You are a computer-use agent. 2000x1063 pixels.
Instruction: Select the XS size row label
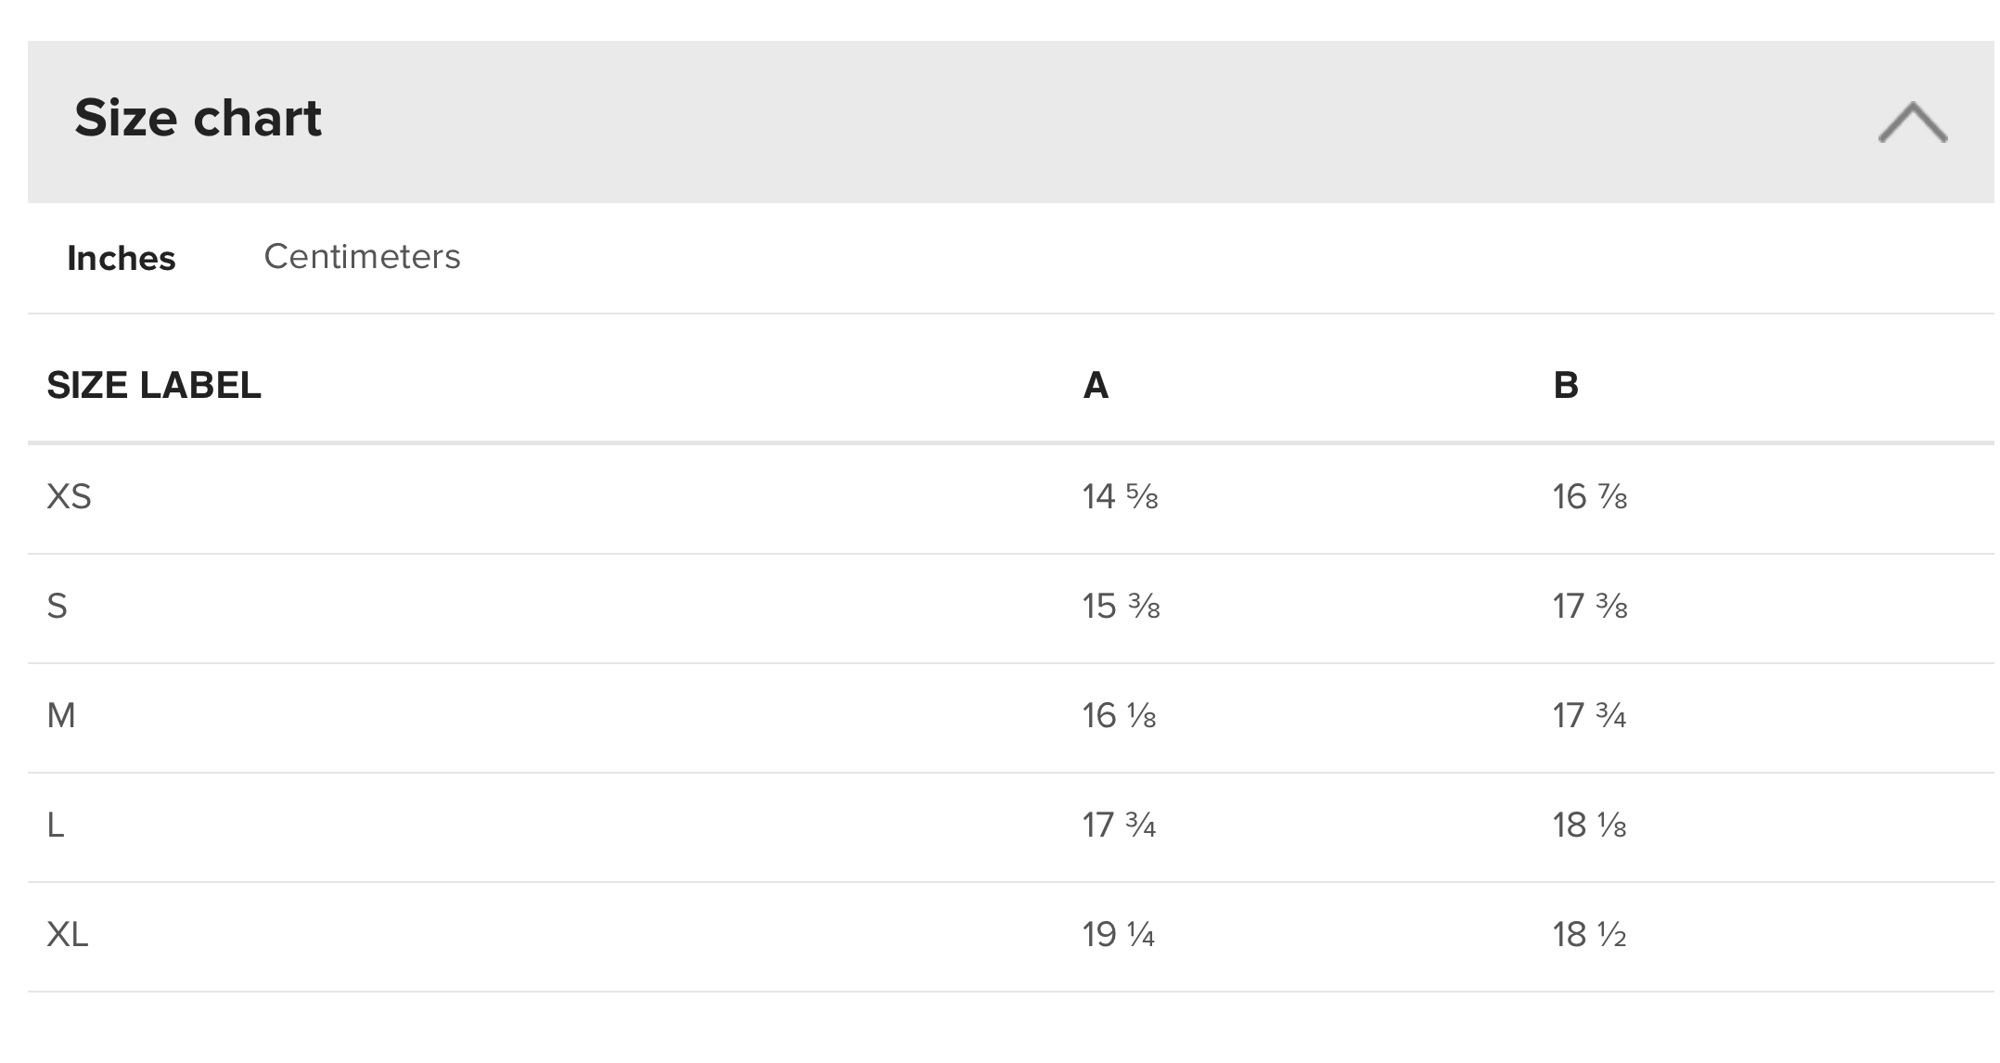pyautogui.click(x=69, y=497)
